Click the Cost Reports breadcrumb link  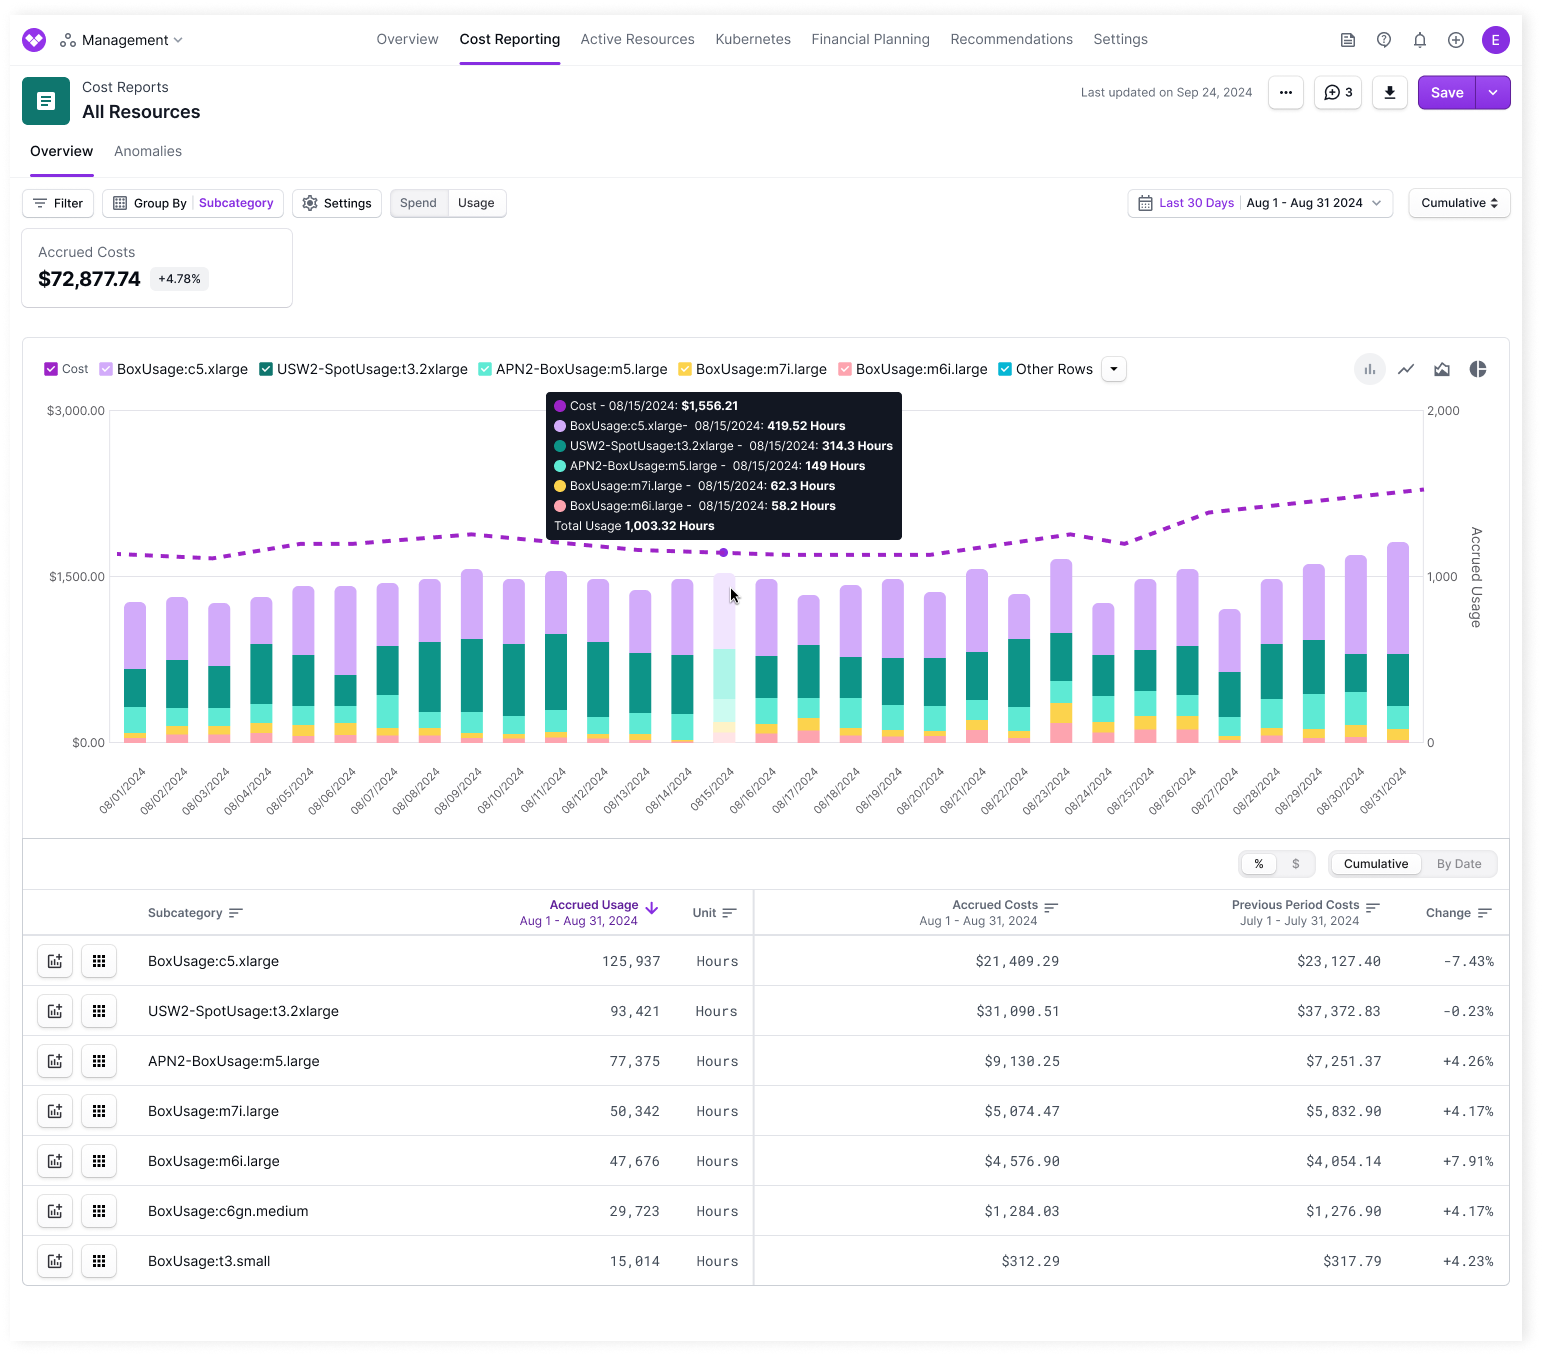click(x=125, y=87)
